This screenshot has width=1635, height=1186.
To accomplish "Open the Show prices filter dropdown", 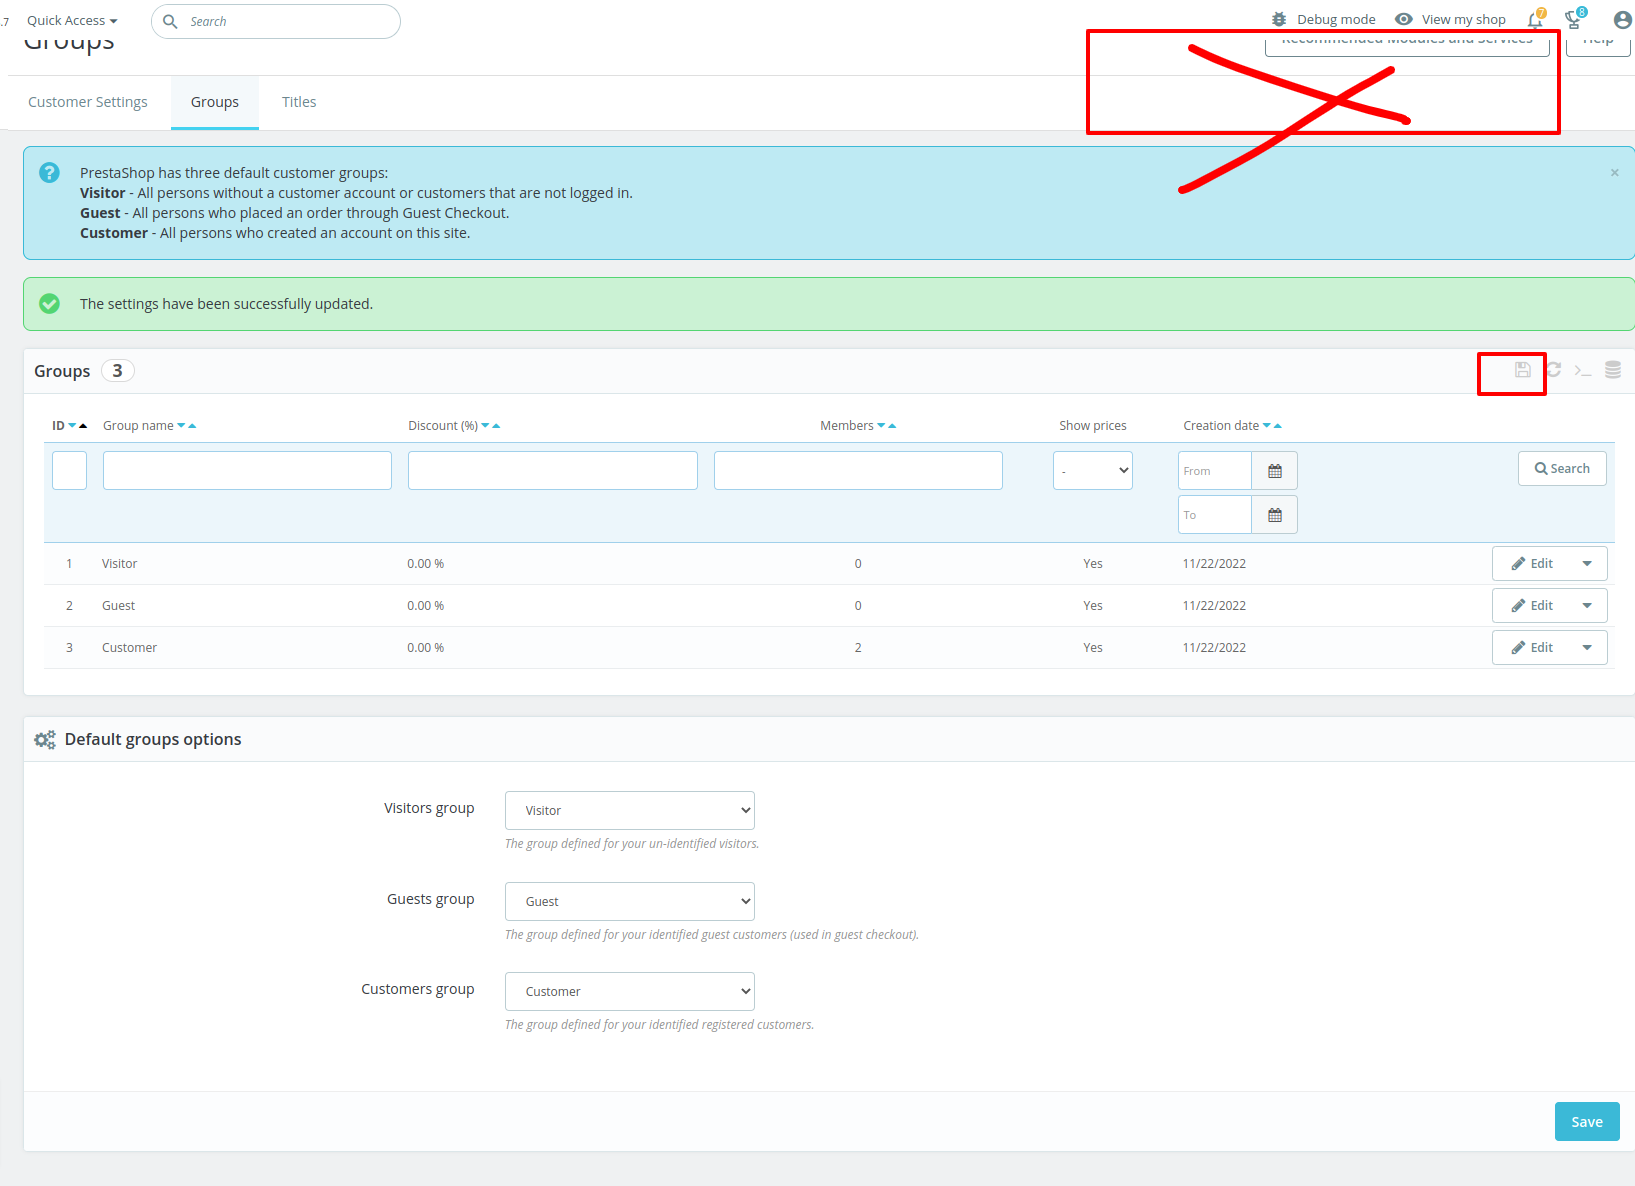I will [x=1092, y=470].
